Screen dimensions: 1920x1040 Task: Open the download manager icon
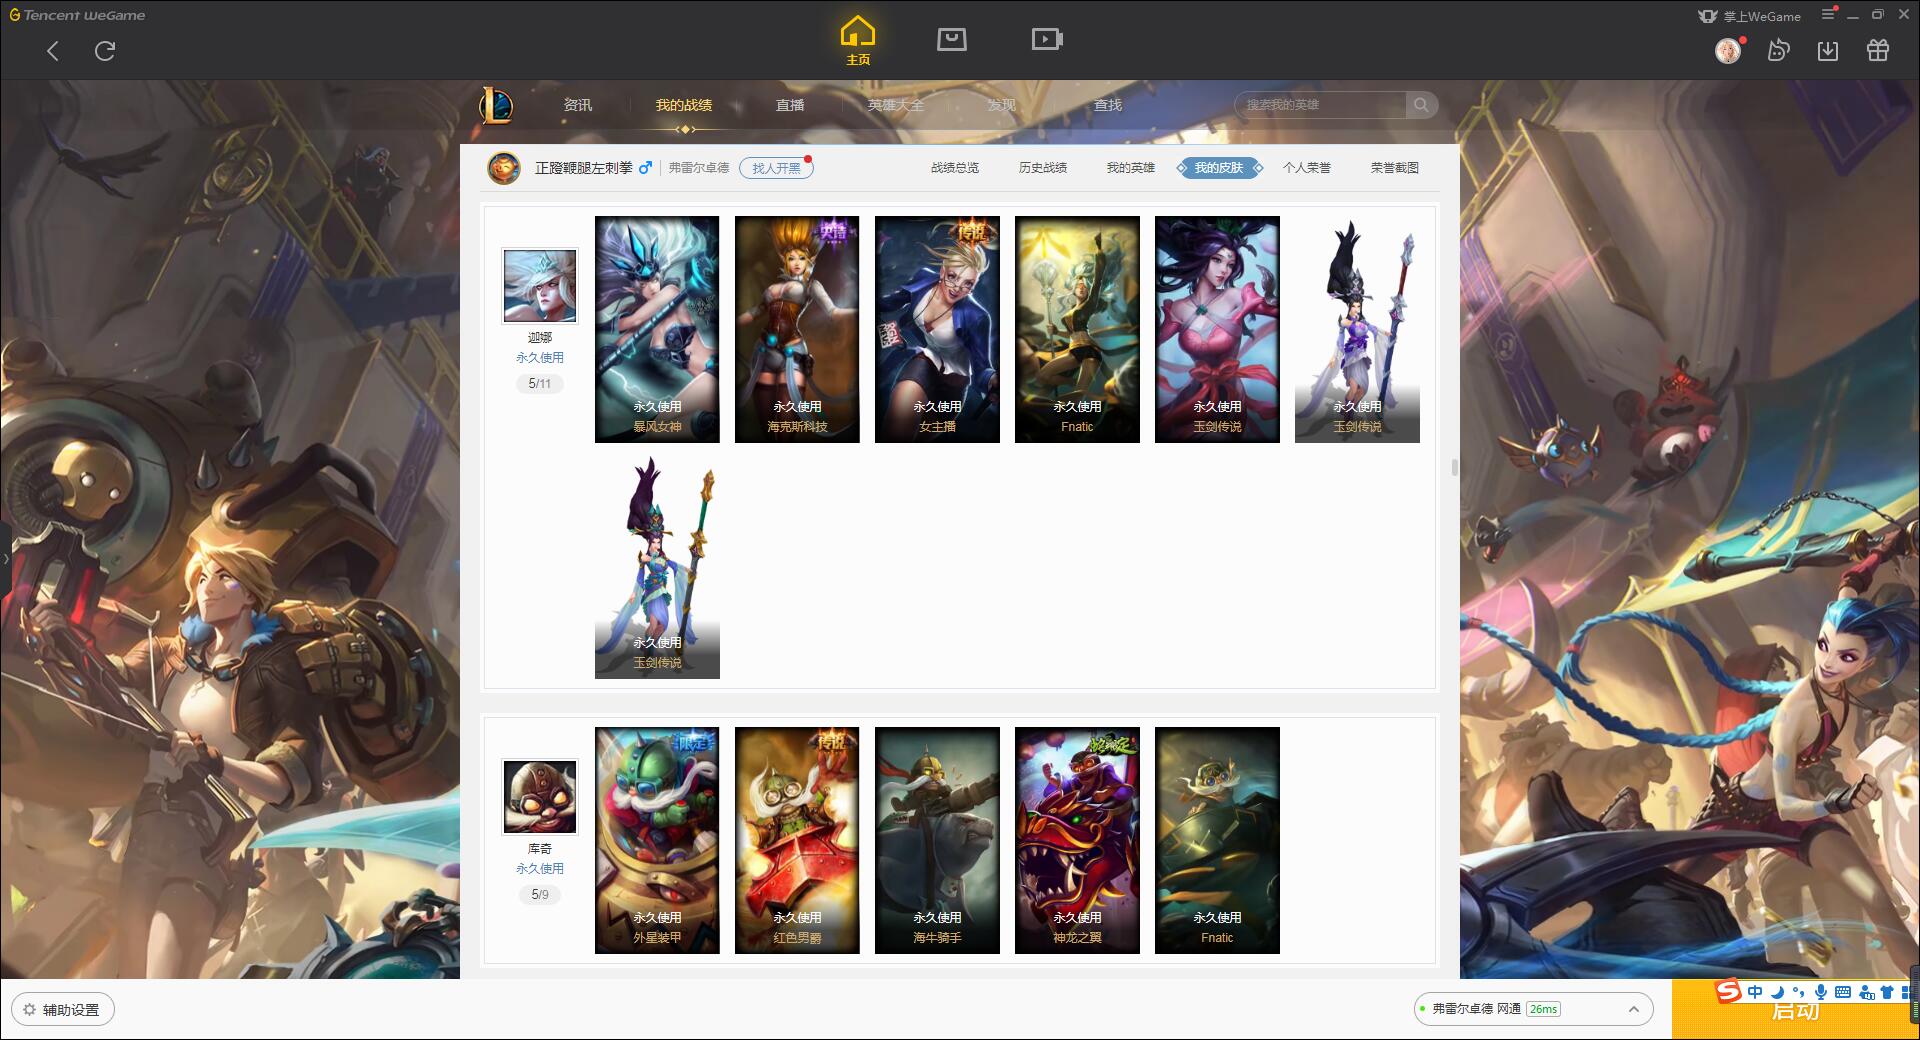tap(1828, 50)
